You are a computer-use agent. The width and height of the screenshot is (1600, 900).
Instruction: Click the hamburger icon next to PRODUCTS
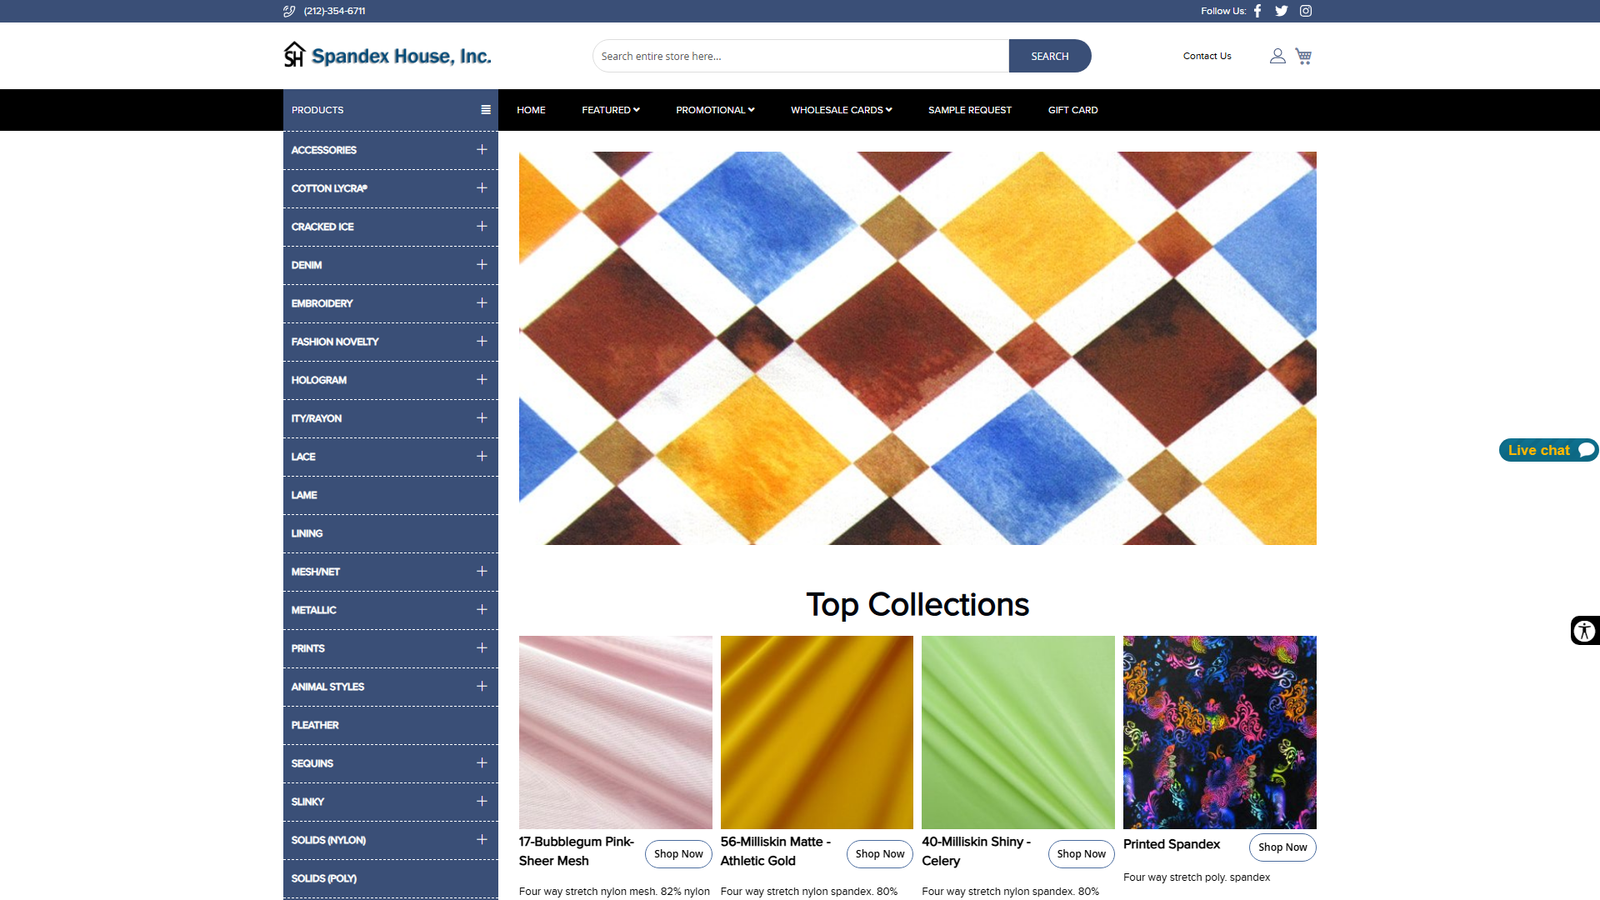pyautogui.click(x=486, y=109)
